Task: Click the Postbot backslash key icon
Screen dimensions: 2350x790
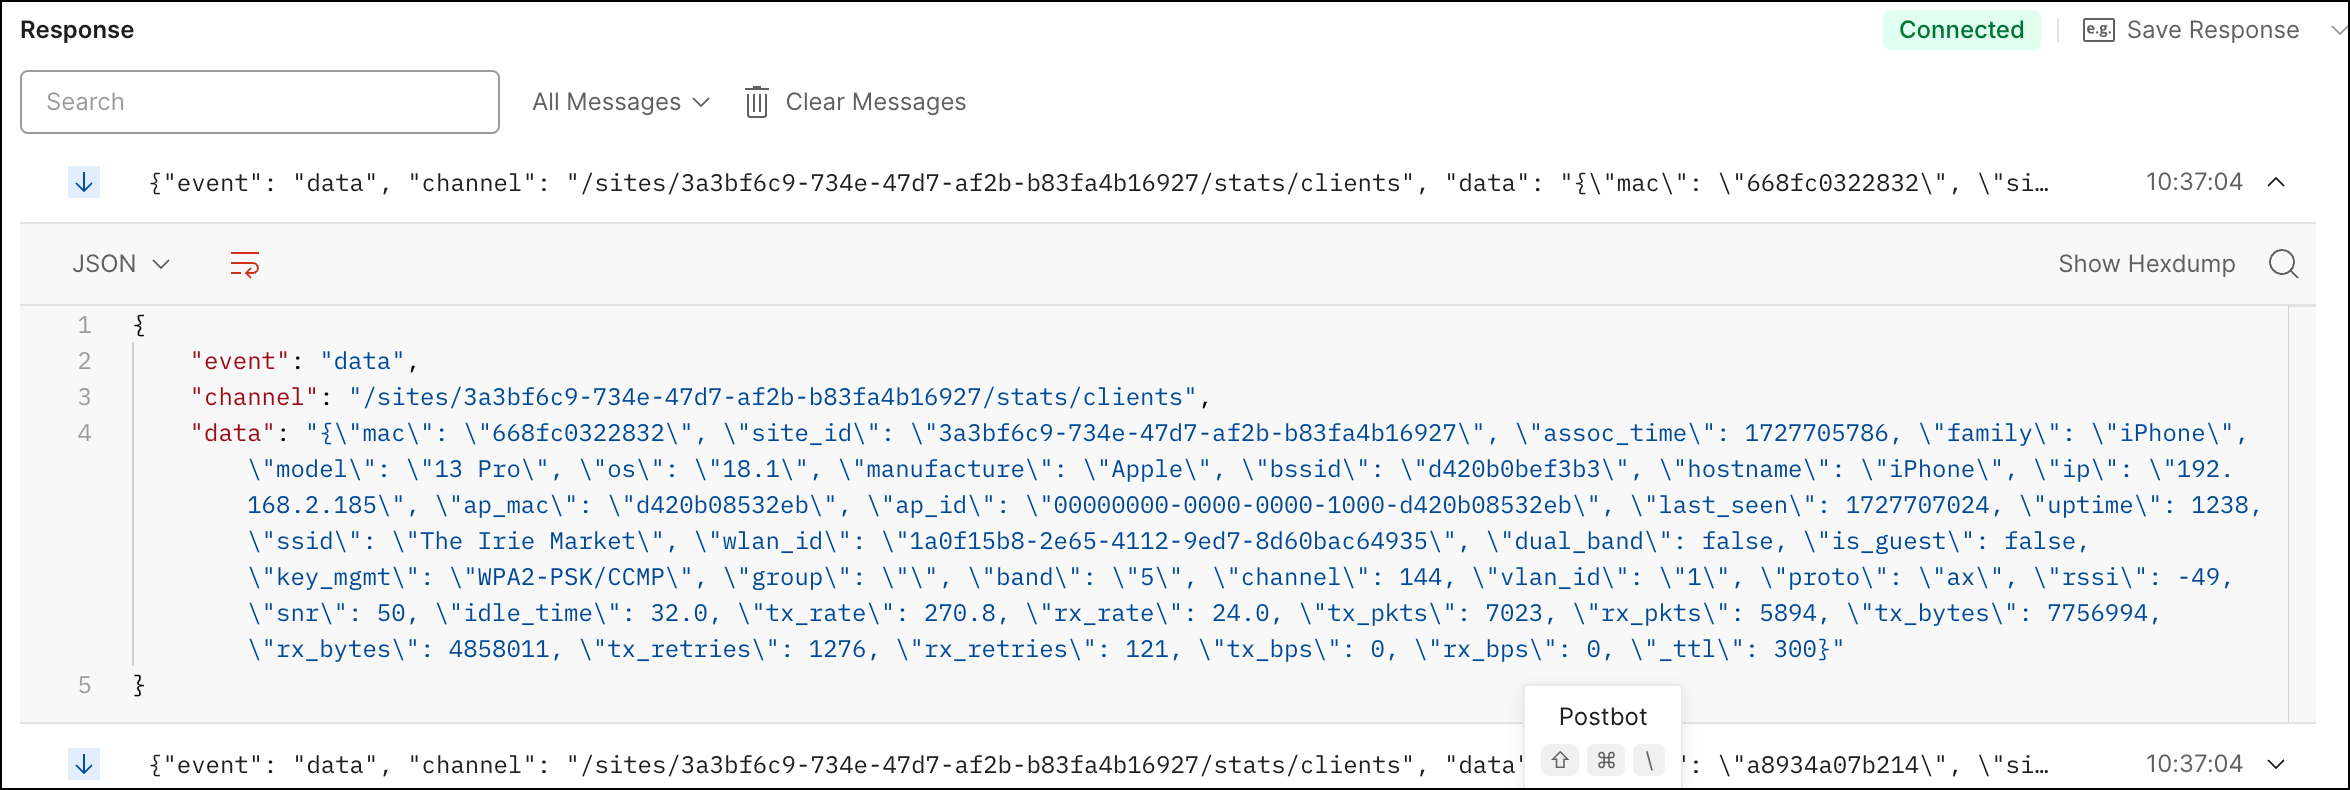Action: 1648,760
